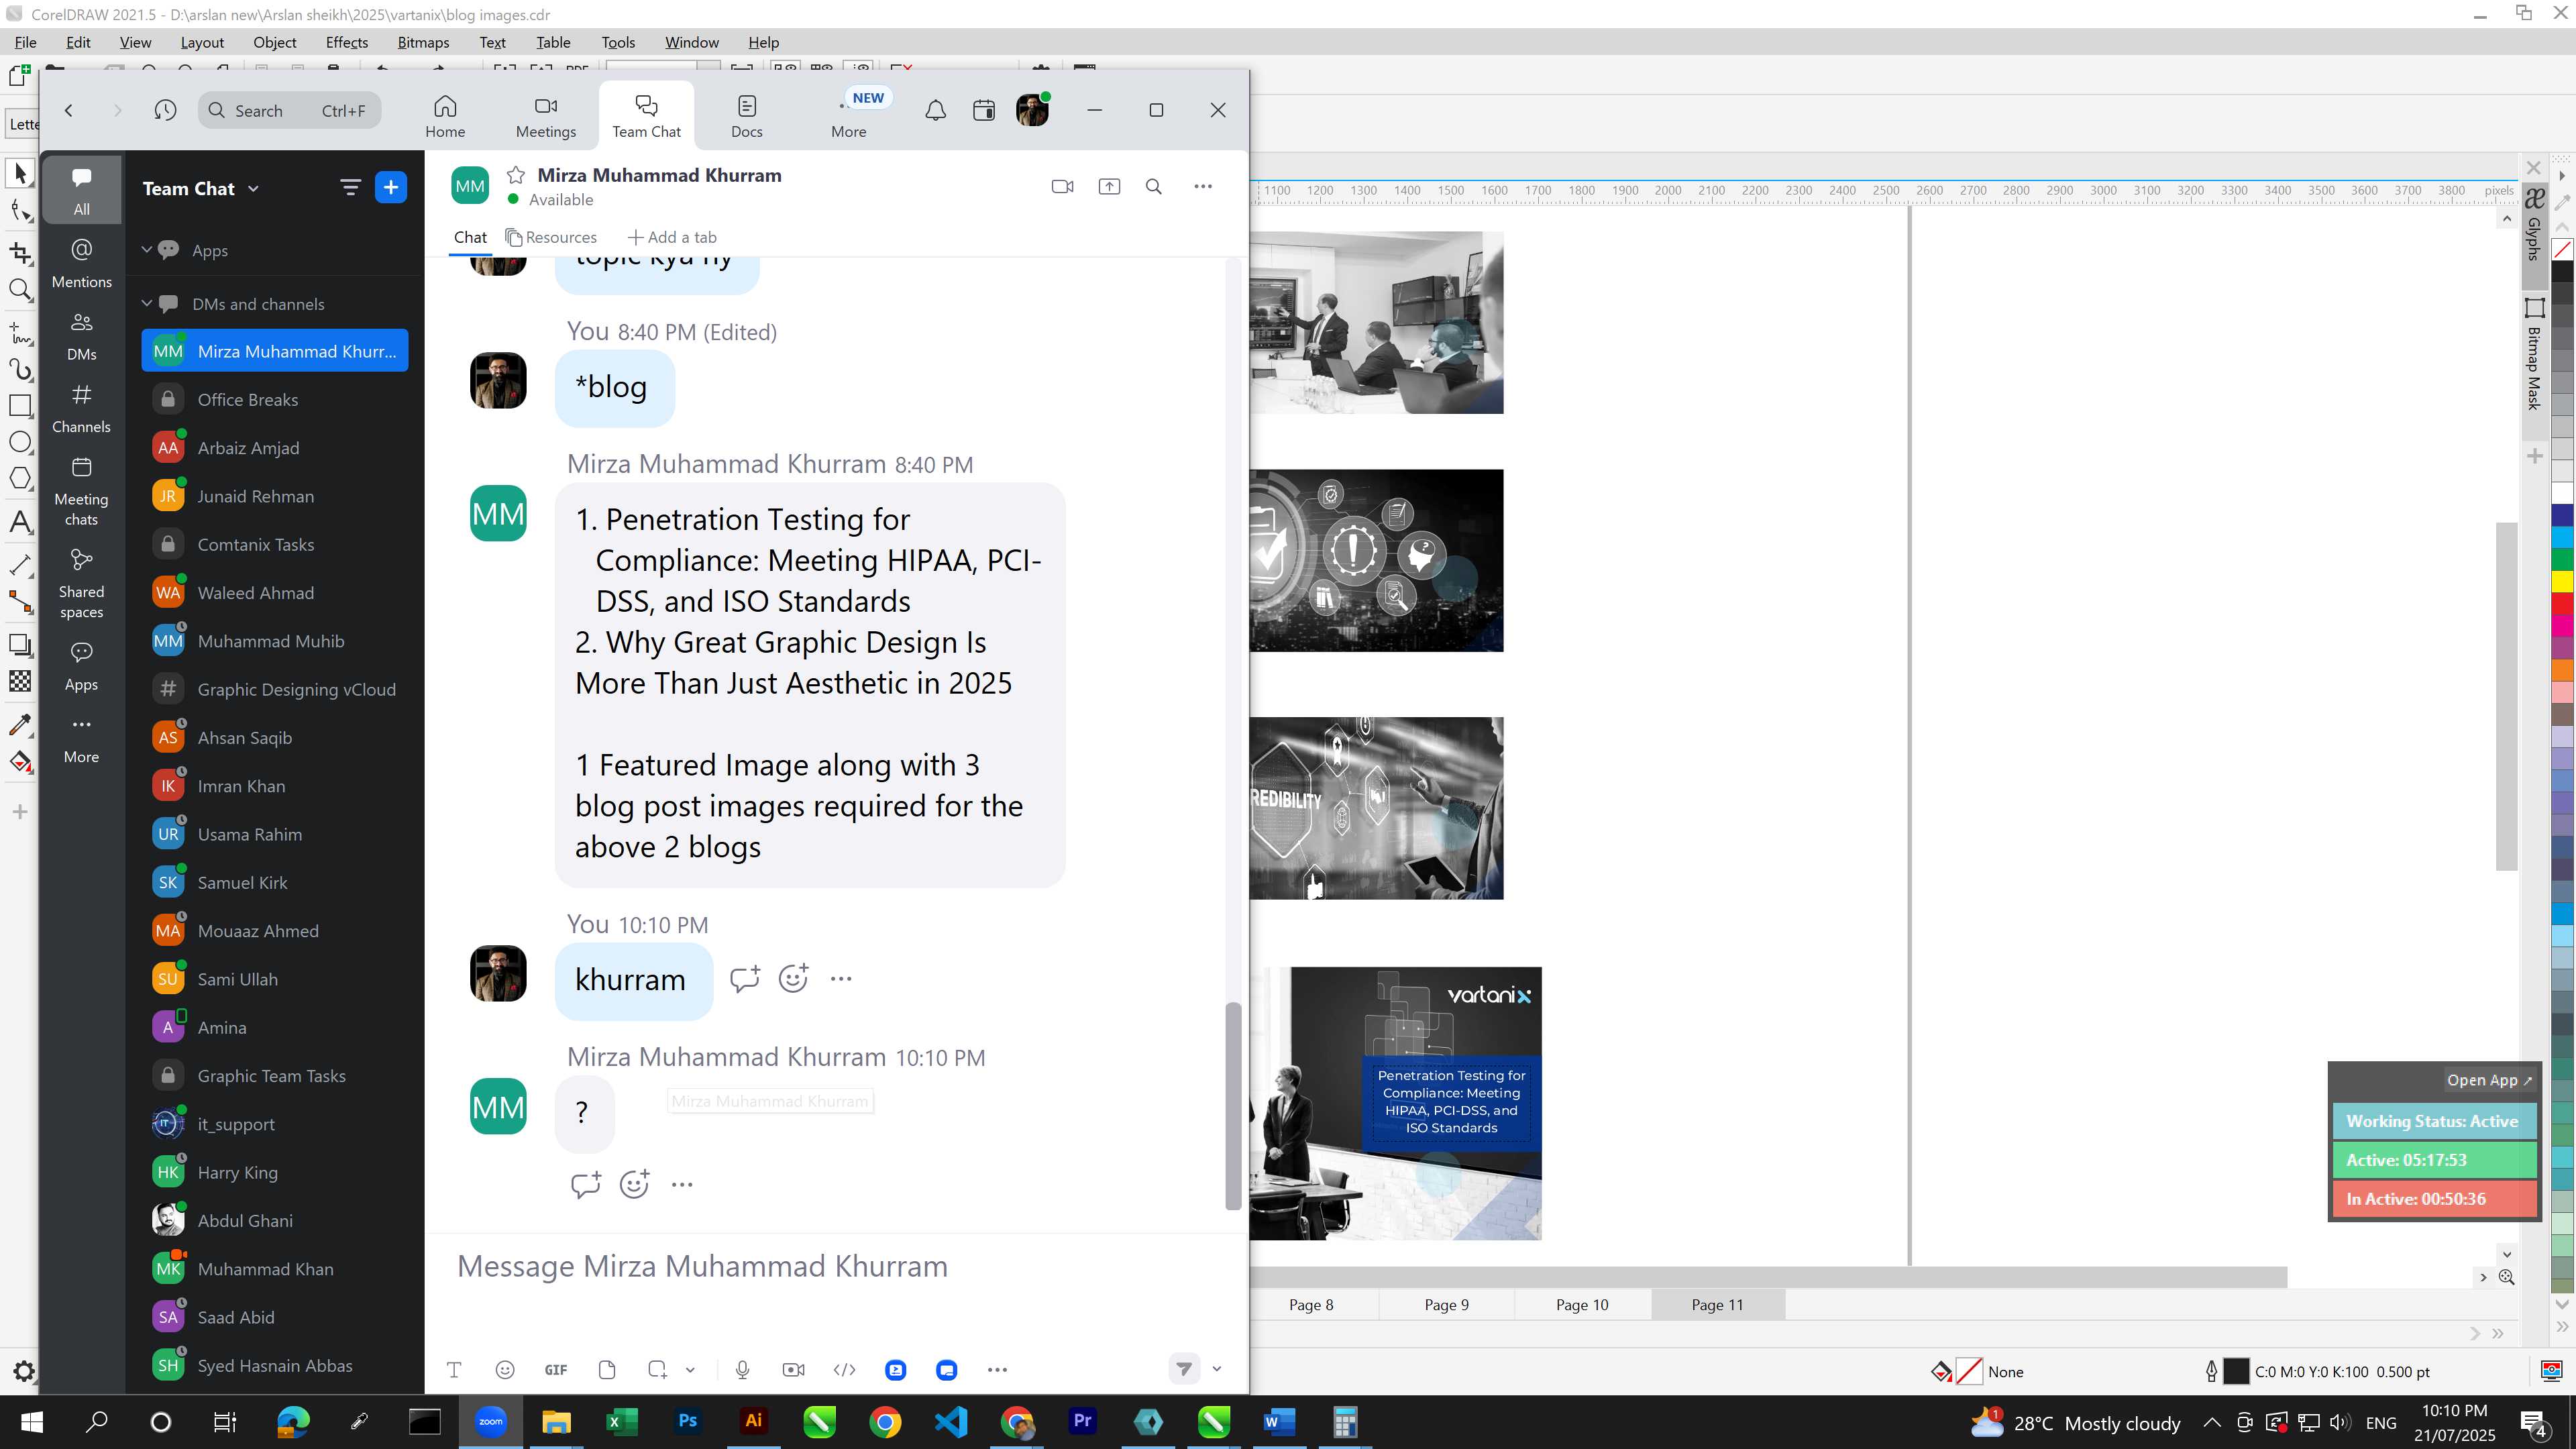
Task: Record a video message
Action: [794, 1370]
